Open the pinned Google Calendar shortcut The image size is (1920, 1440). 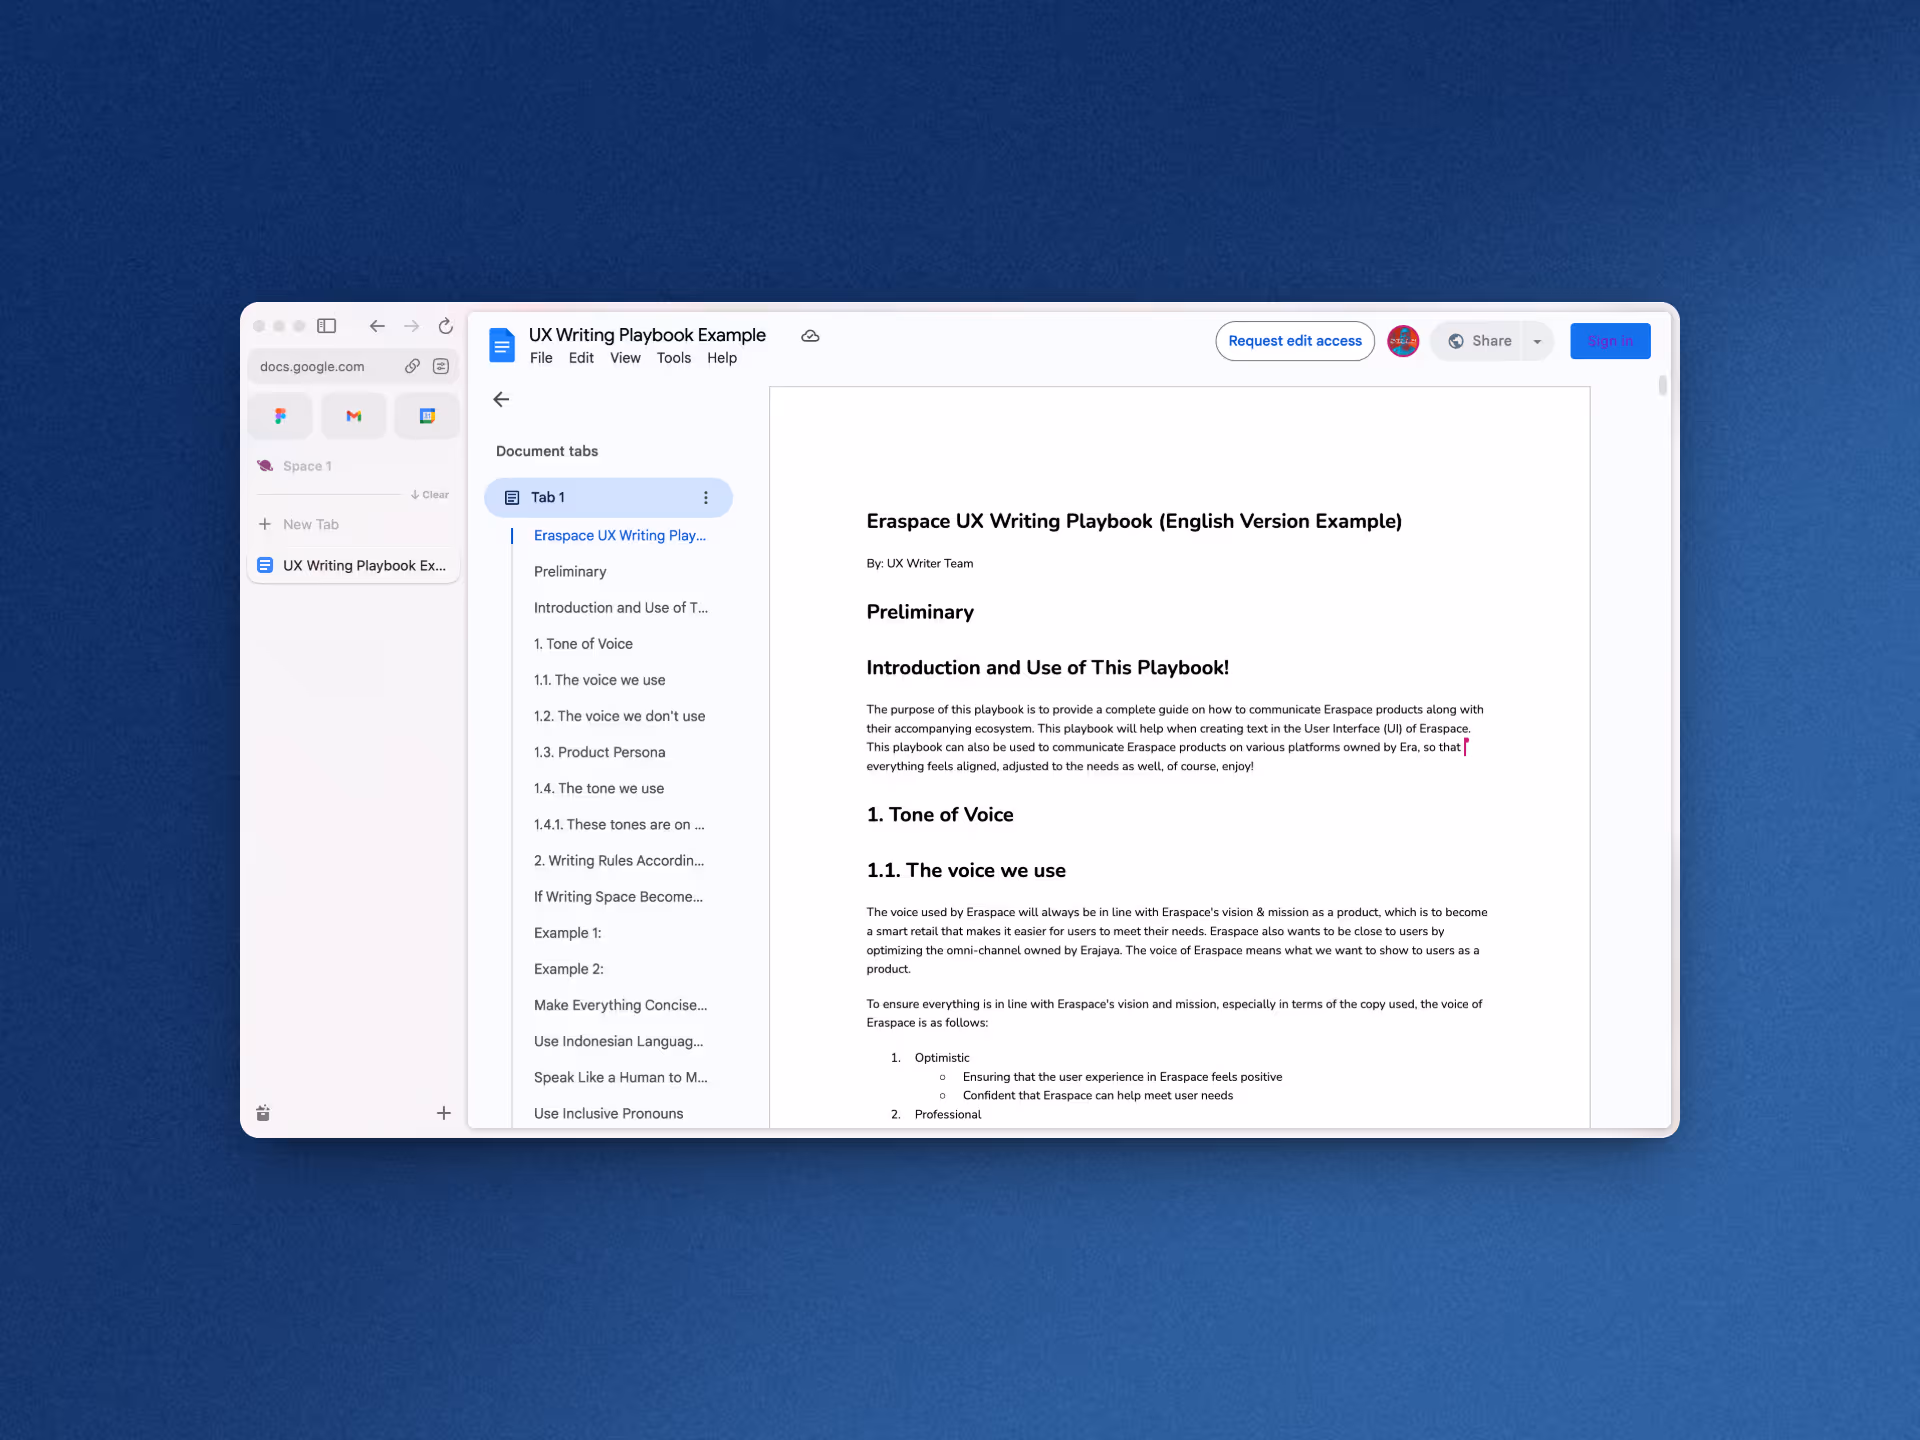427,416
